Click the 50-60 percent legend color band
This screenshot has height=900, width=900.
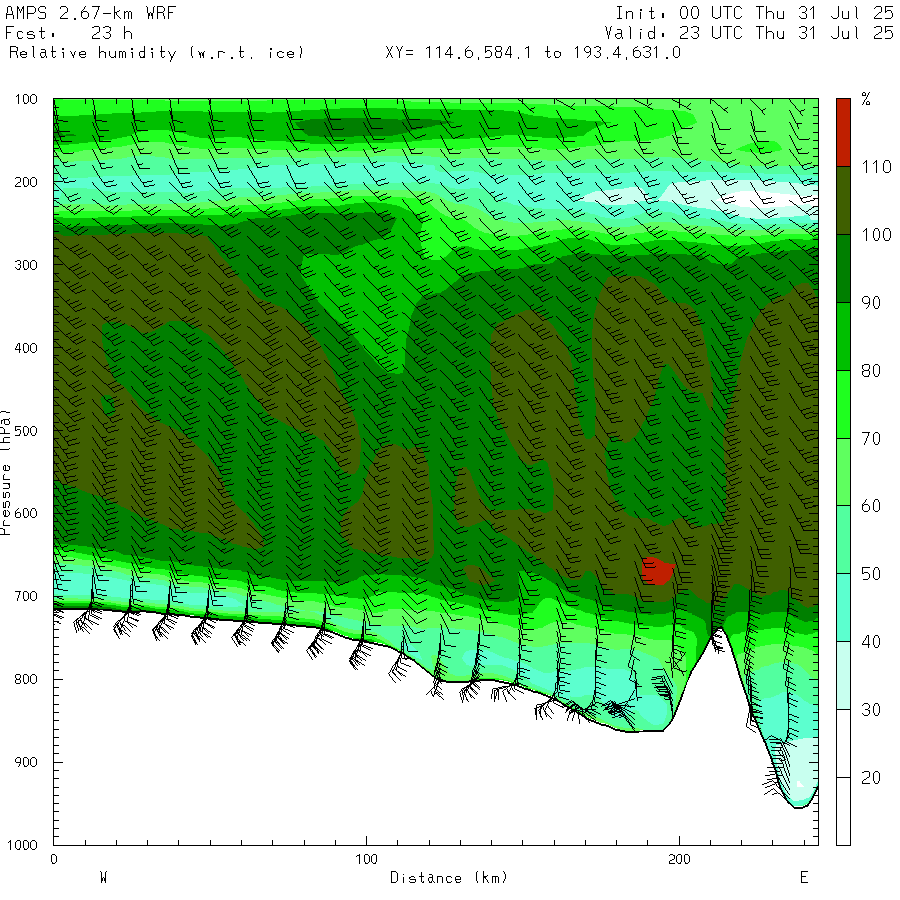pos(843,540)
